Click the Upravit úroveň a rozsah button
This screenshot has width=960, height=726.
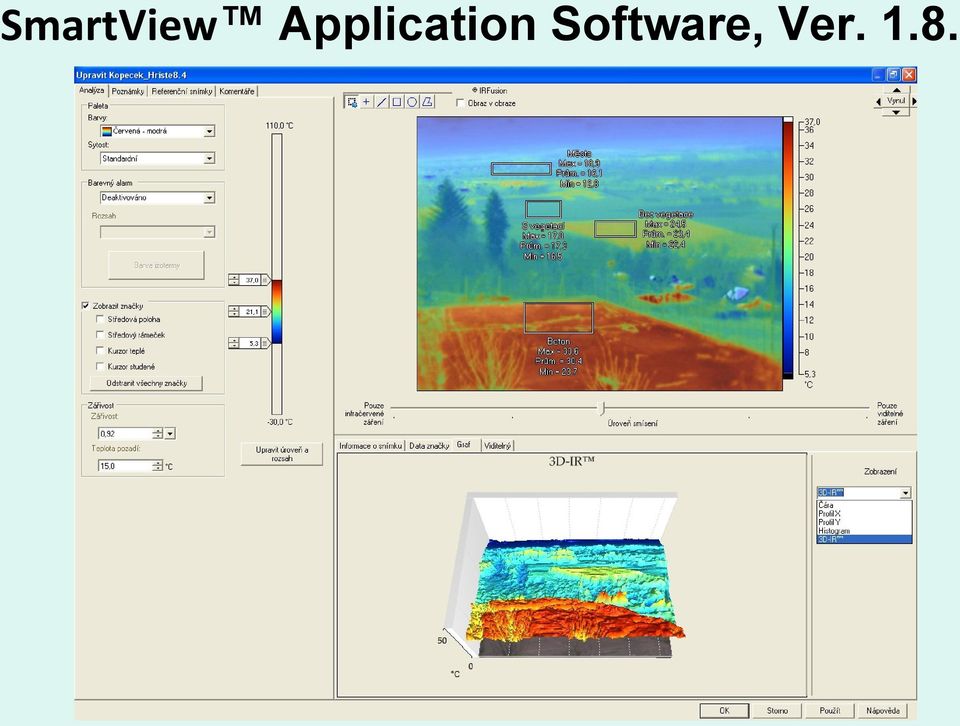(282, 454)
